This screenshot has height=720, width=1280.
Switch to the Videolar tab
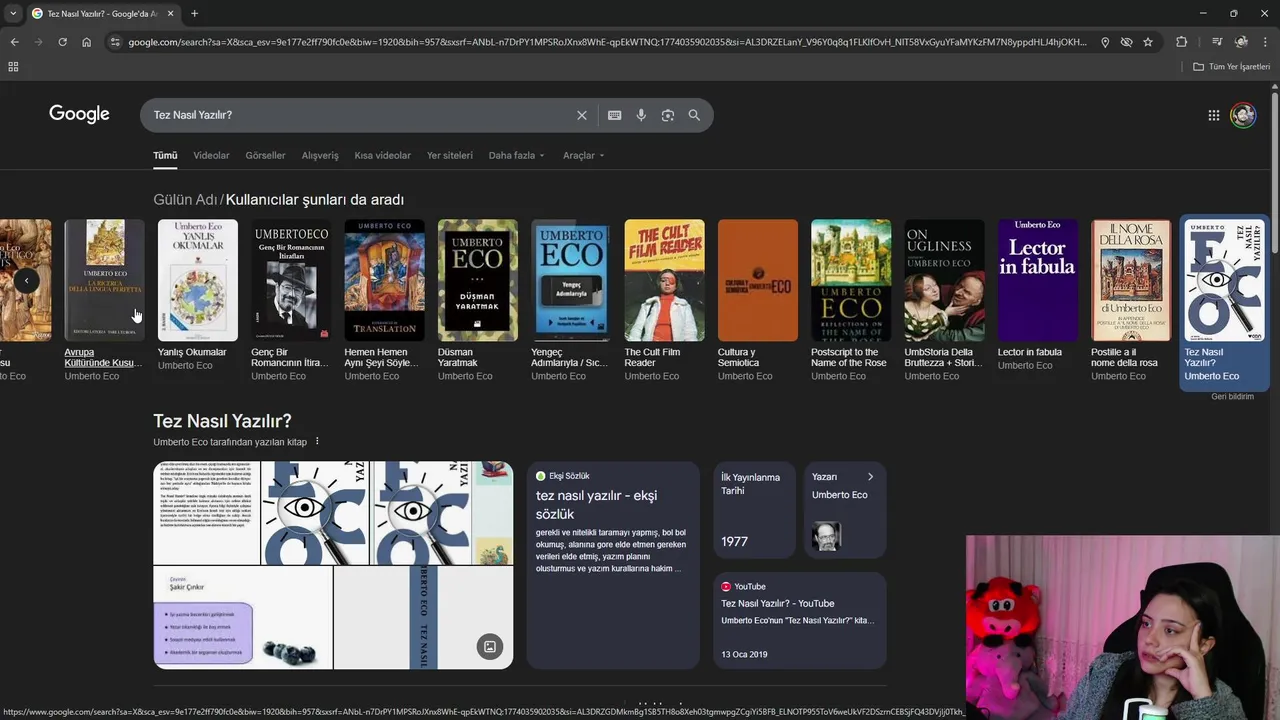[x=211, y=155]
